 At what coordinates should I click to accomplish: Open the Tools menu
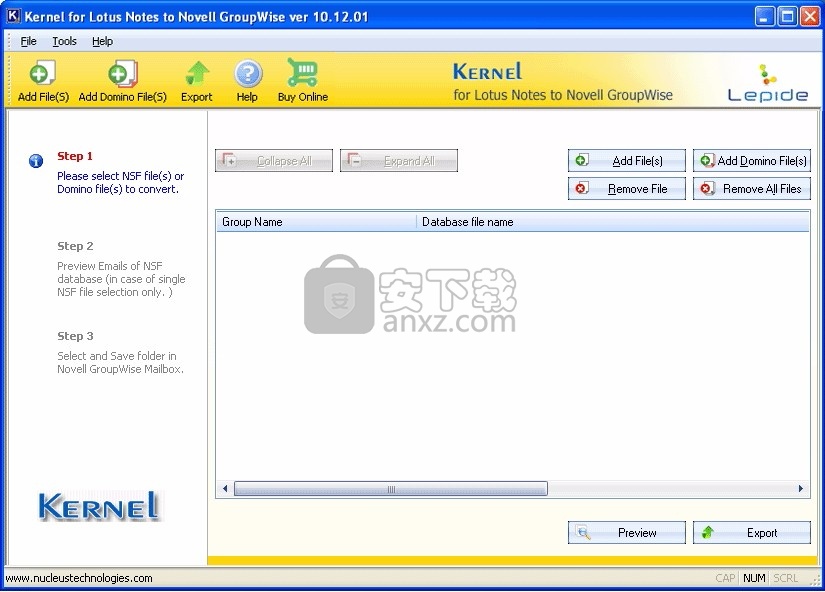pos(64,41)
